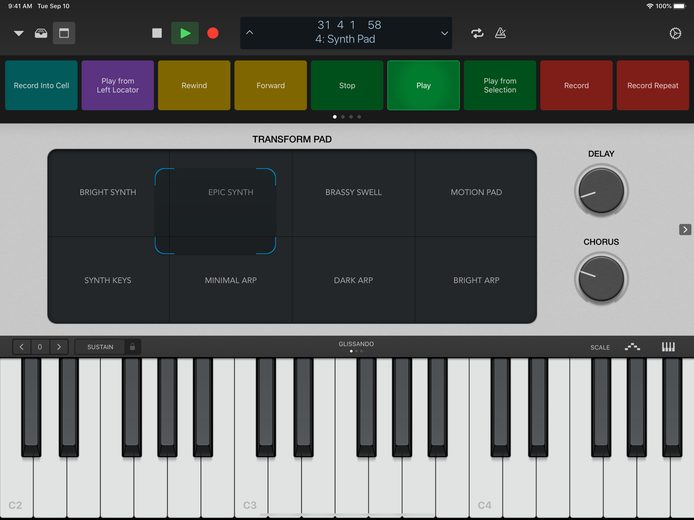This screenshot has width=694, height=520.
Task: Toggle the metronome icon
Action: (501, 33)
